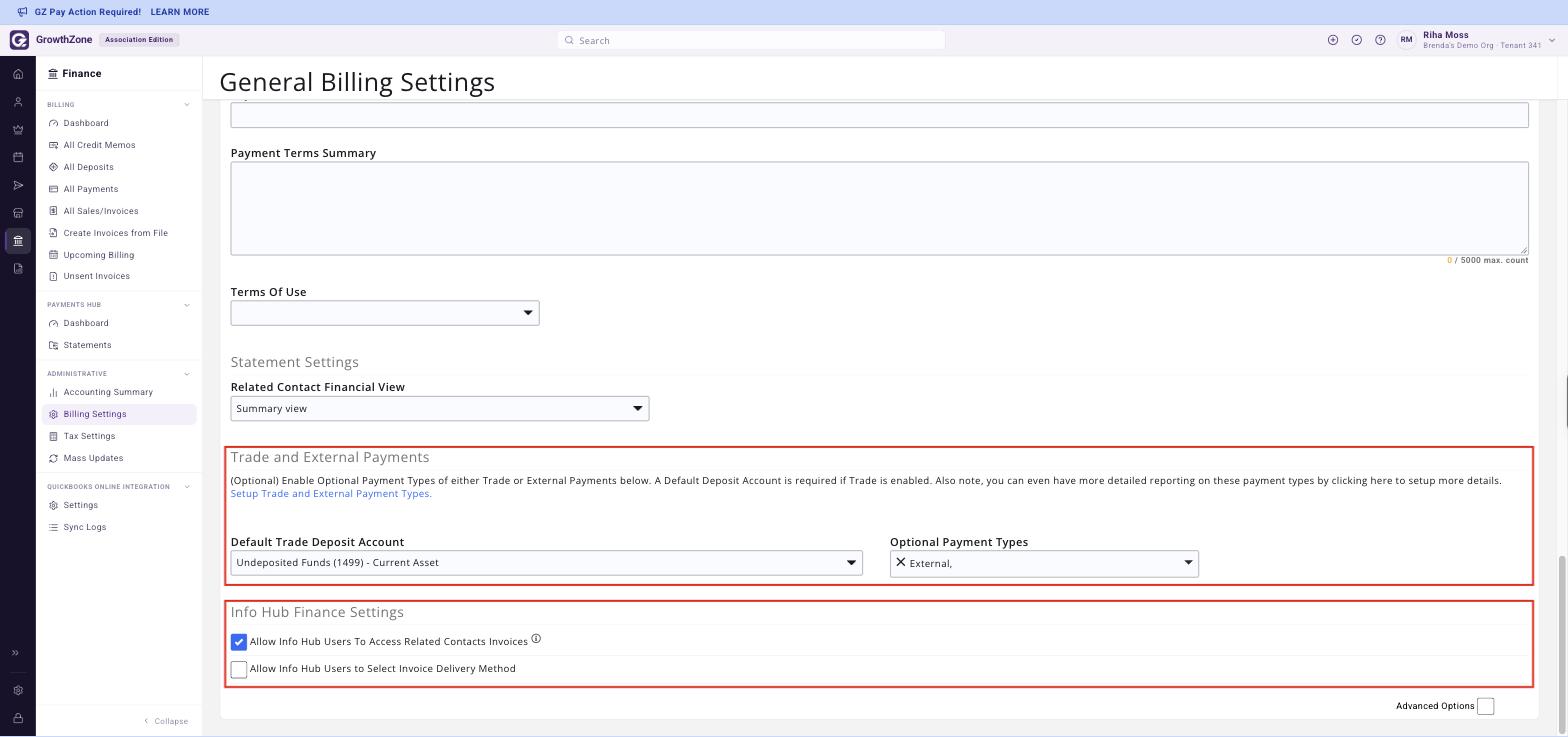Open Related Contact Financial View dropdown

440,408
